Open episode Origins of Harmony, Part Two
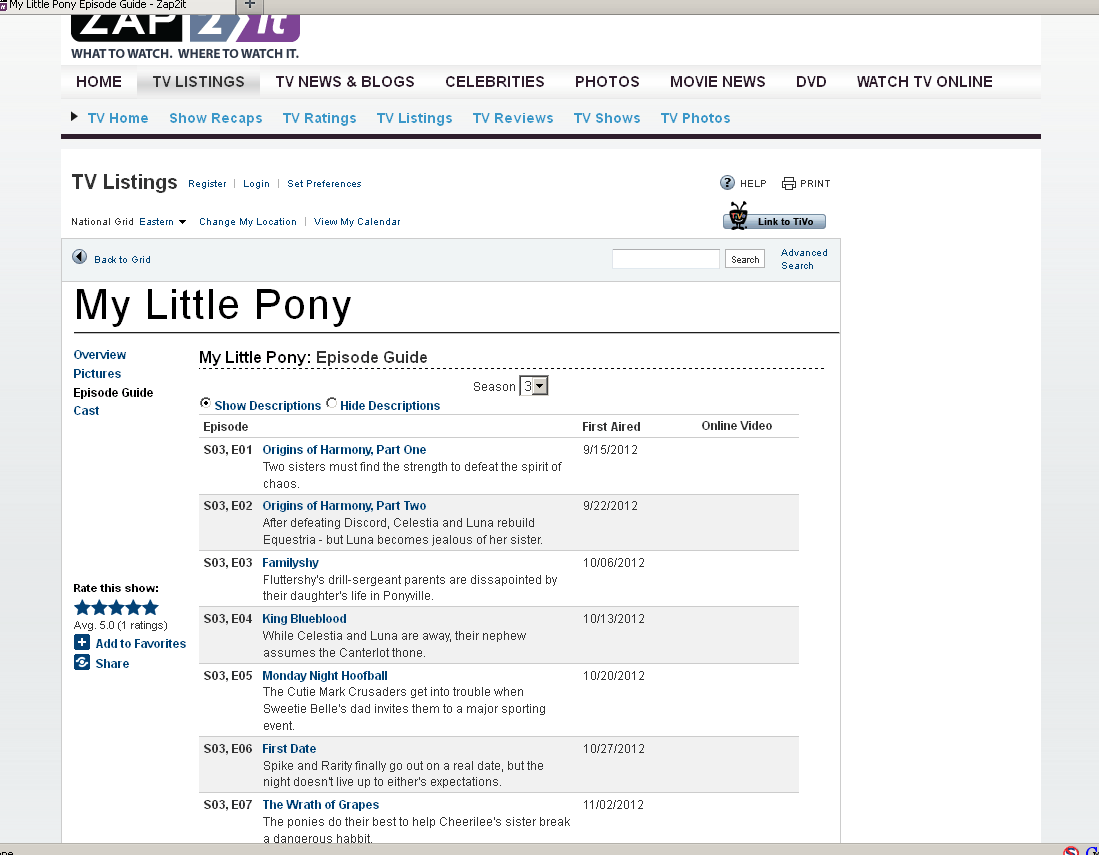1099x855 pixels. (x=344, y=506)
